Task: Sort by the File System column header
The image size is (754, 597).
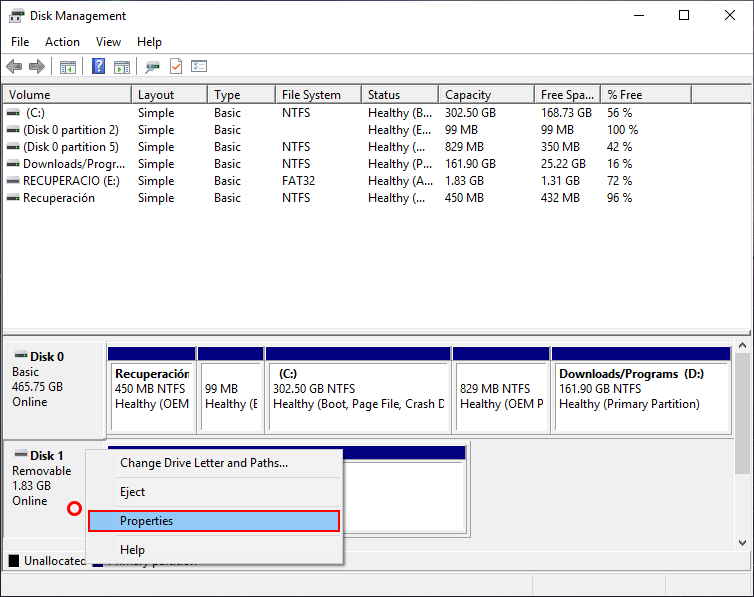Action: point(318,95)
